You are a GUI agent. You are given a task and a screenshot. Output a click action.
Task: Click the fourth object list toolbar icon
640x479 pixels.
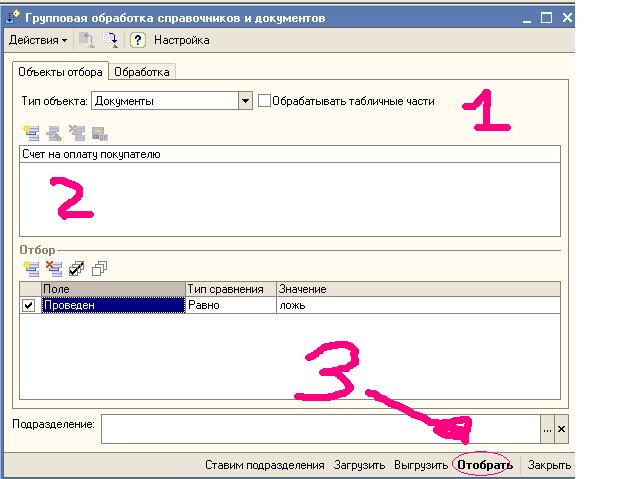pyautogui.click(x=100, y=133)
